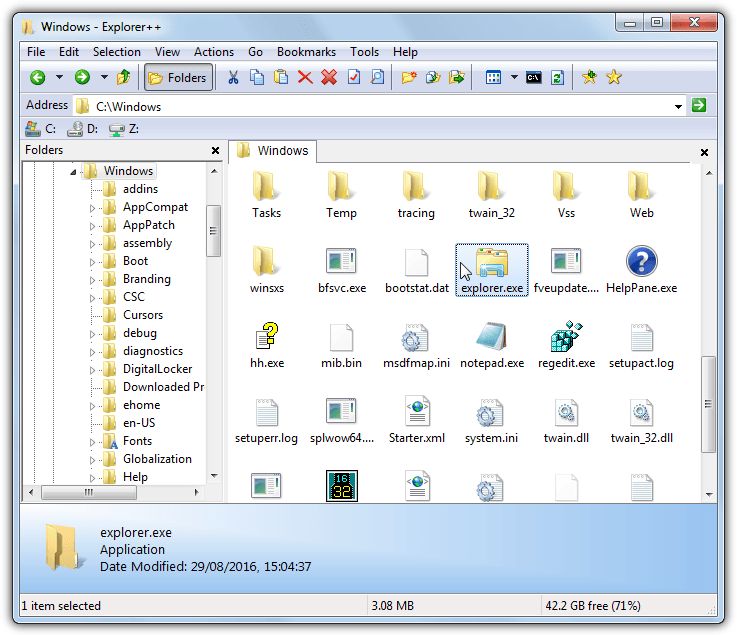Close the Folders pane with its X
Viewport: 737px width, 635px height.
point(215,150)
